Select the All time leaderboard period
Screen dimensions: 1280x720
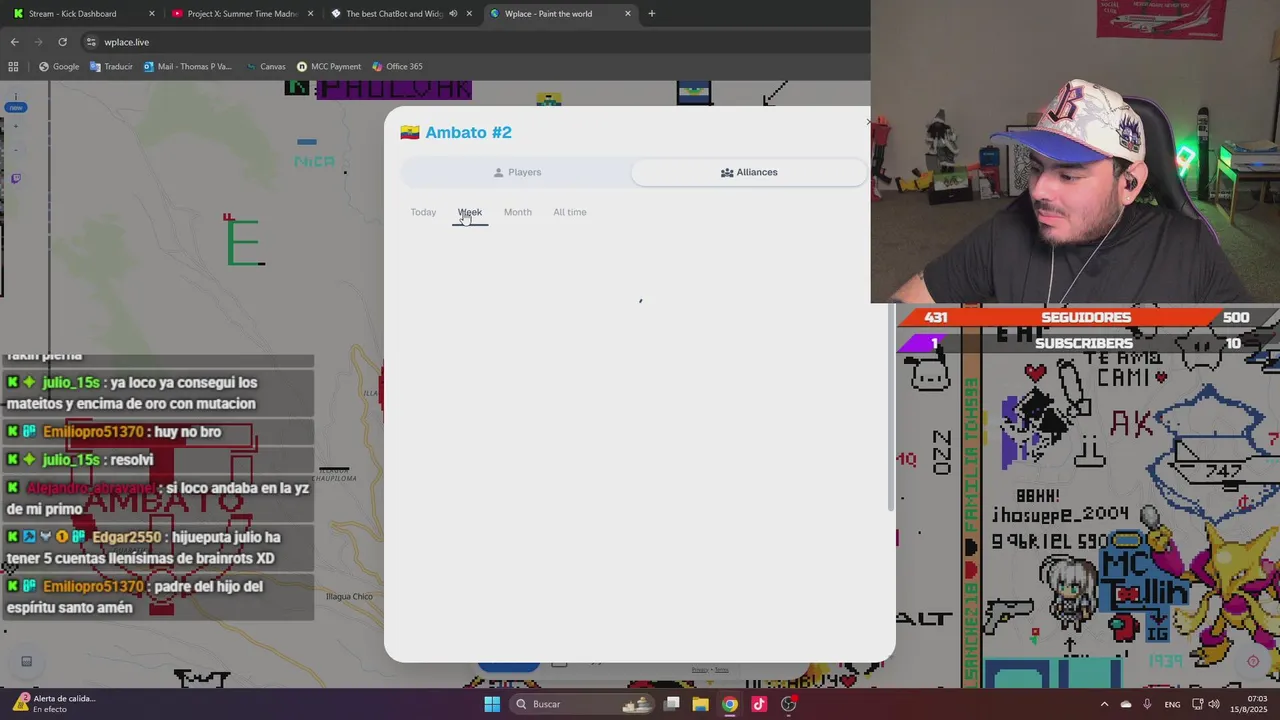pyautogui.click(x=570, y=212)
